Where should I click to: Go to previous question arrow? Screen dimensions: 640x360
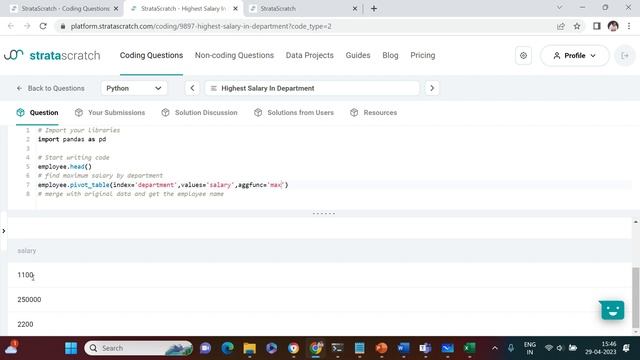pyautogui.click(x=192, y=88)
